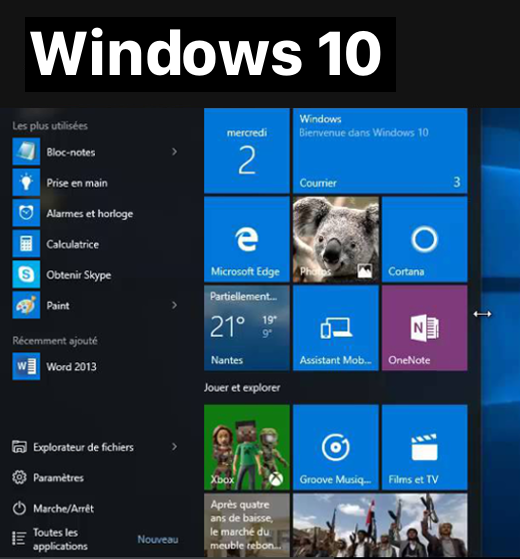The width and height of the screenshot is (520, 559).
Task: Click Bienvenue dans Windows 10 message text
Action: coord(364,133)
